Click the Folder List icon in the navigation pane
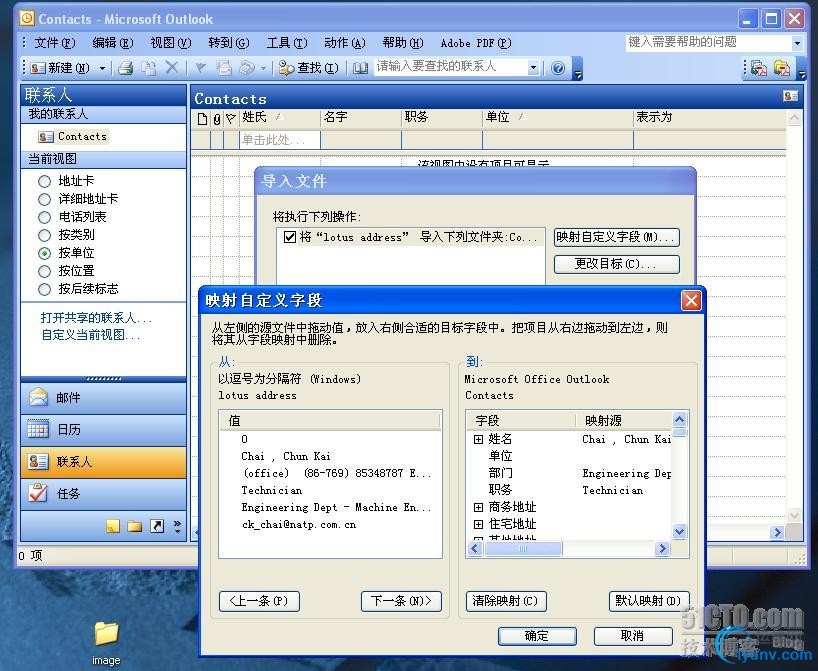The image size is (818, 671). point(135,526)
